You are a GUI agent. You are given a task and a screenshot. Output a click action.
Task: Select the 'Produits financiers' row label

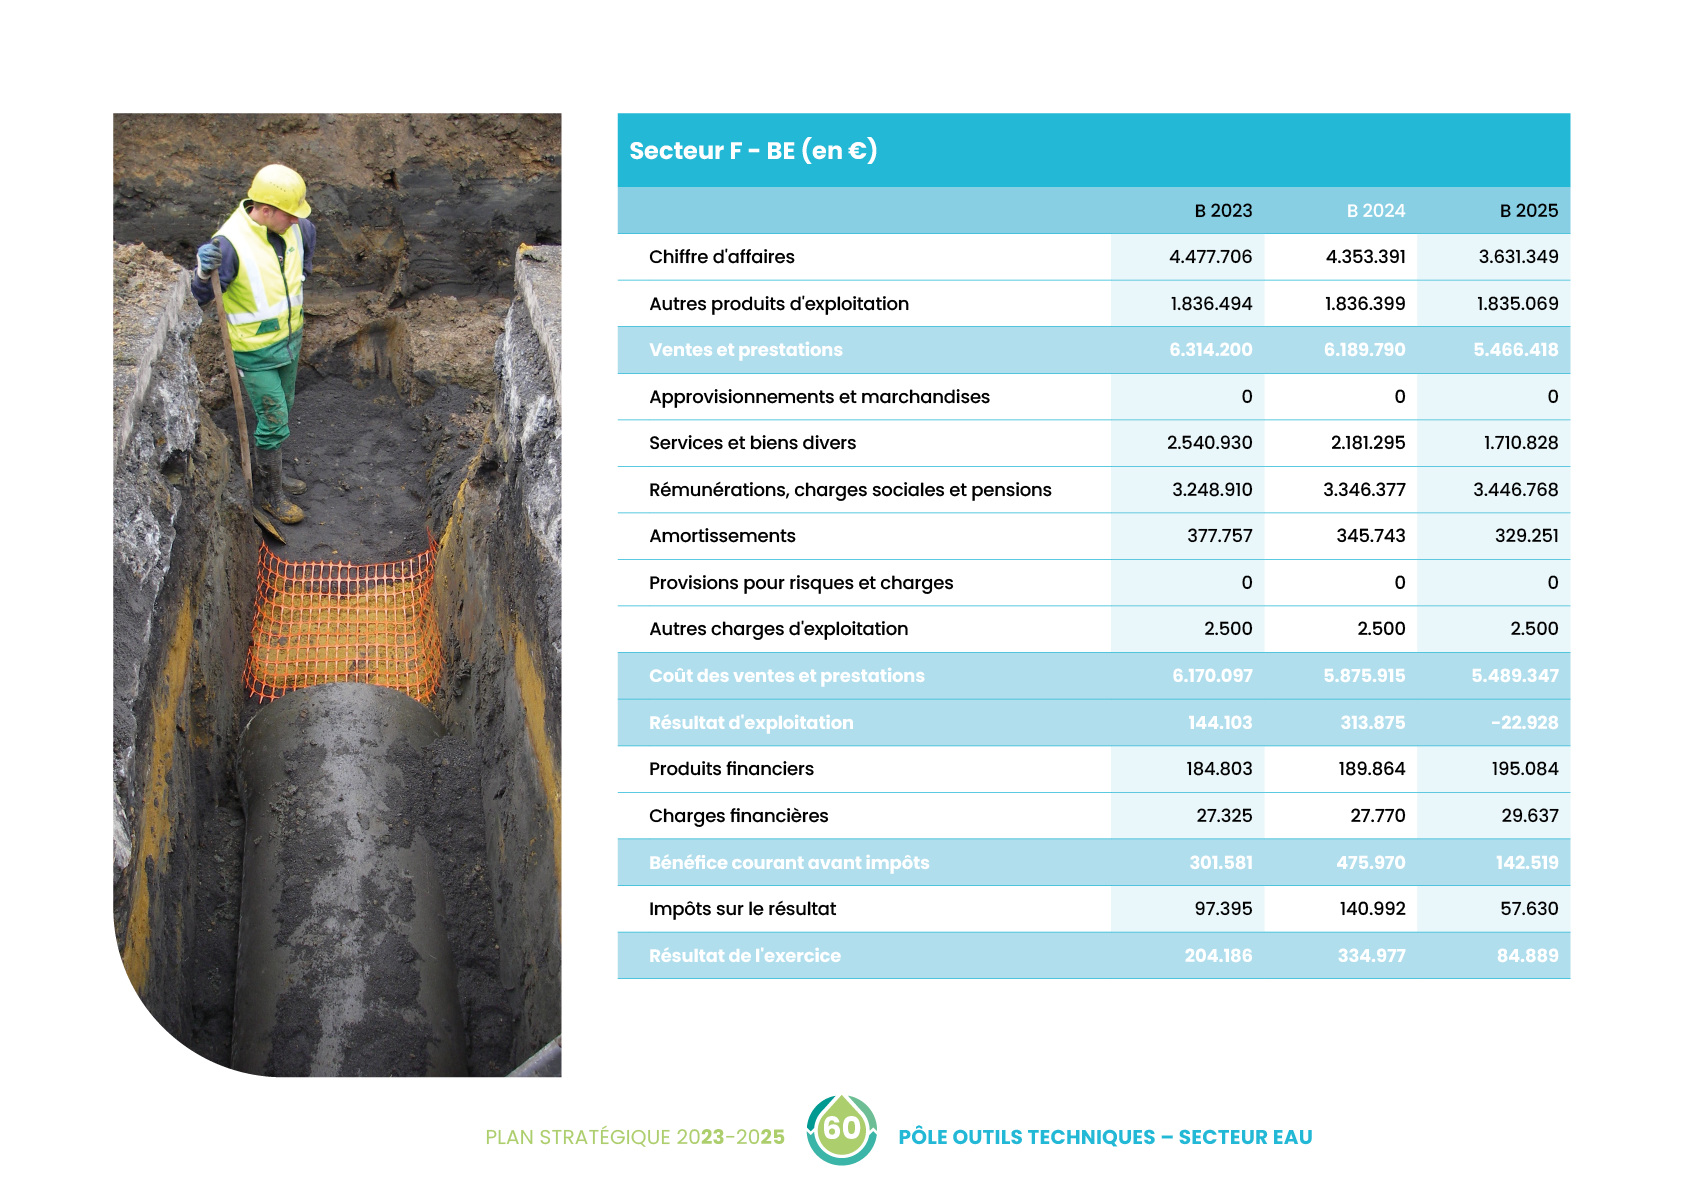tap(731, 769)
